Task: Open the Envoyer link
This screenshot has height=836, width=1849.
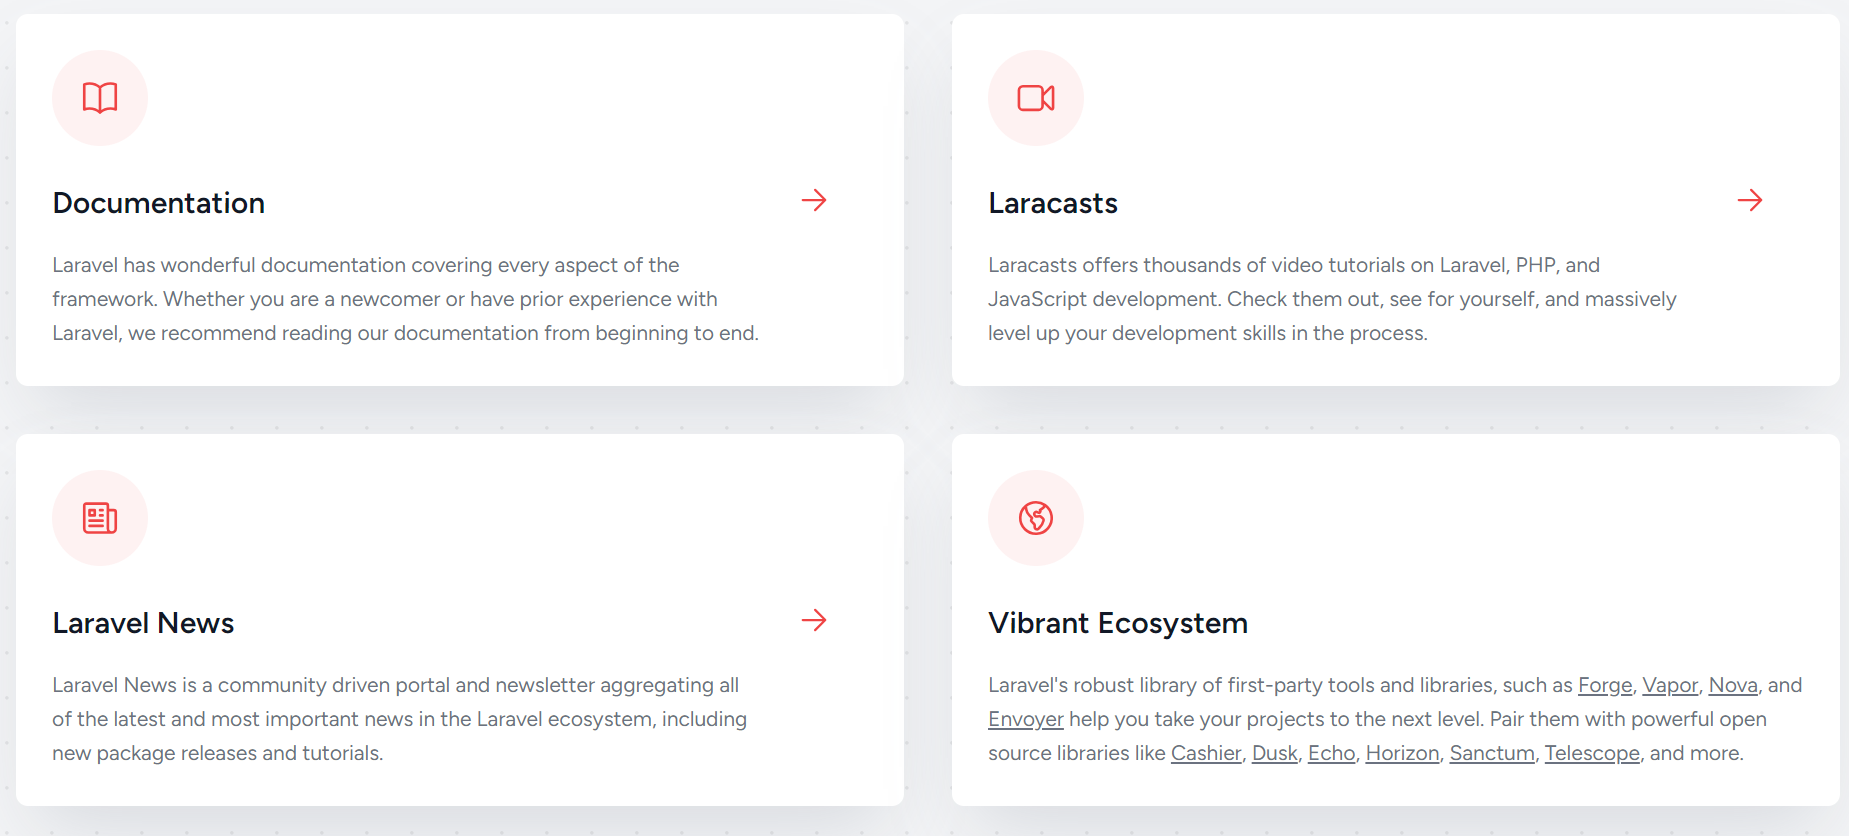Action: click(x=1025, y=718)
